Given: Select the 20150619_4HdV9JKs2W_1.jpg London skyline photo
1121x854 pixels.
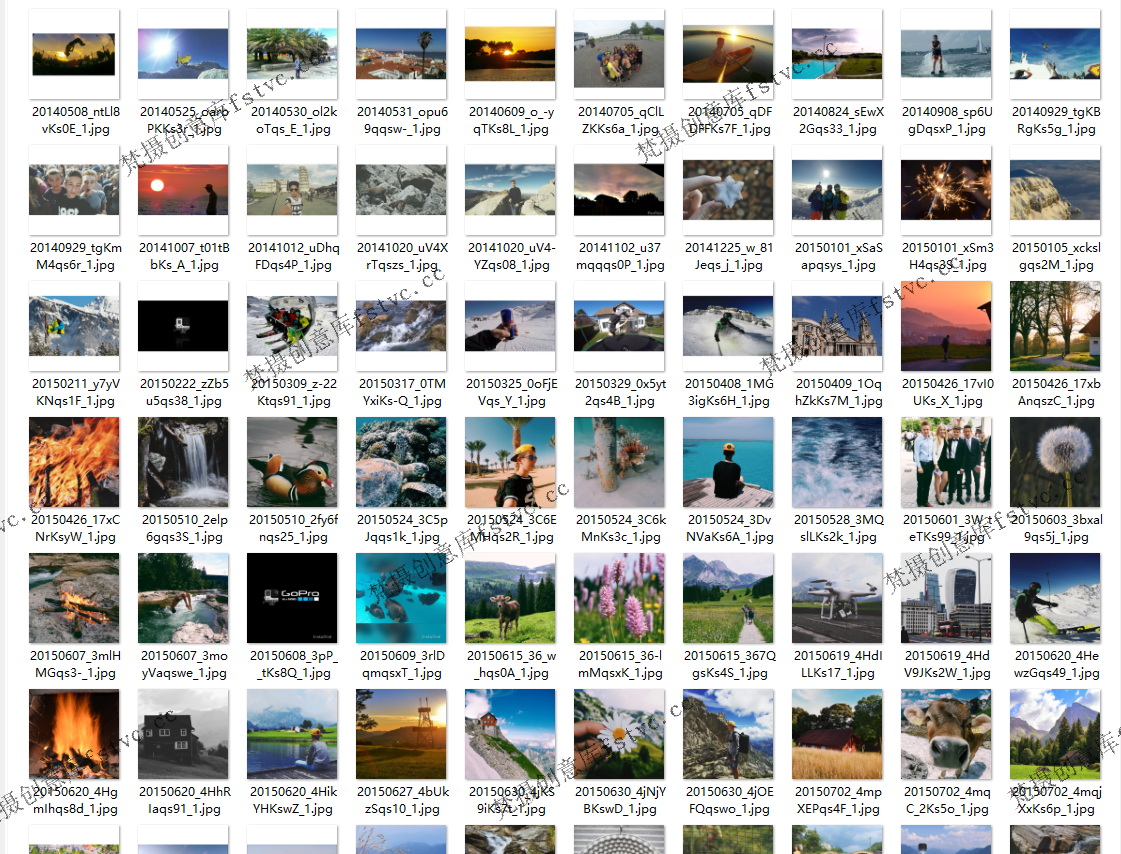Looking at the screenshot, I should pyautogui.click(x=946, y=598).
